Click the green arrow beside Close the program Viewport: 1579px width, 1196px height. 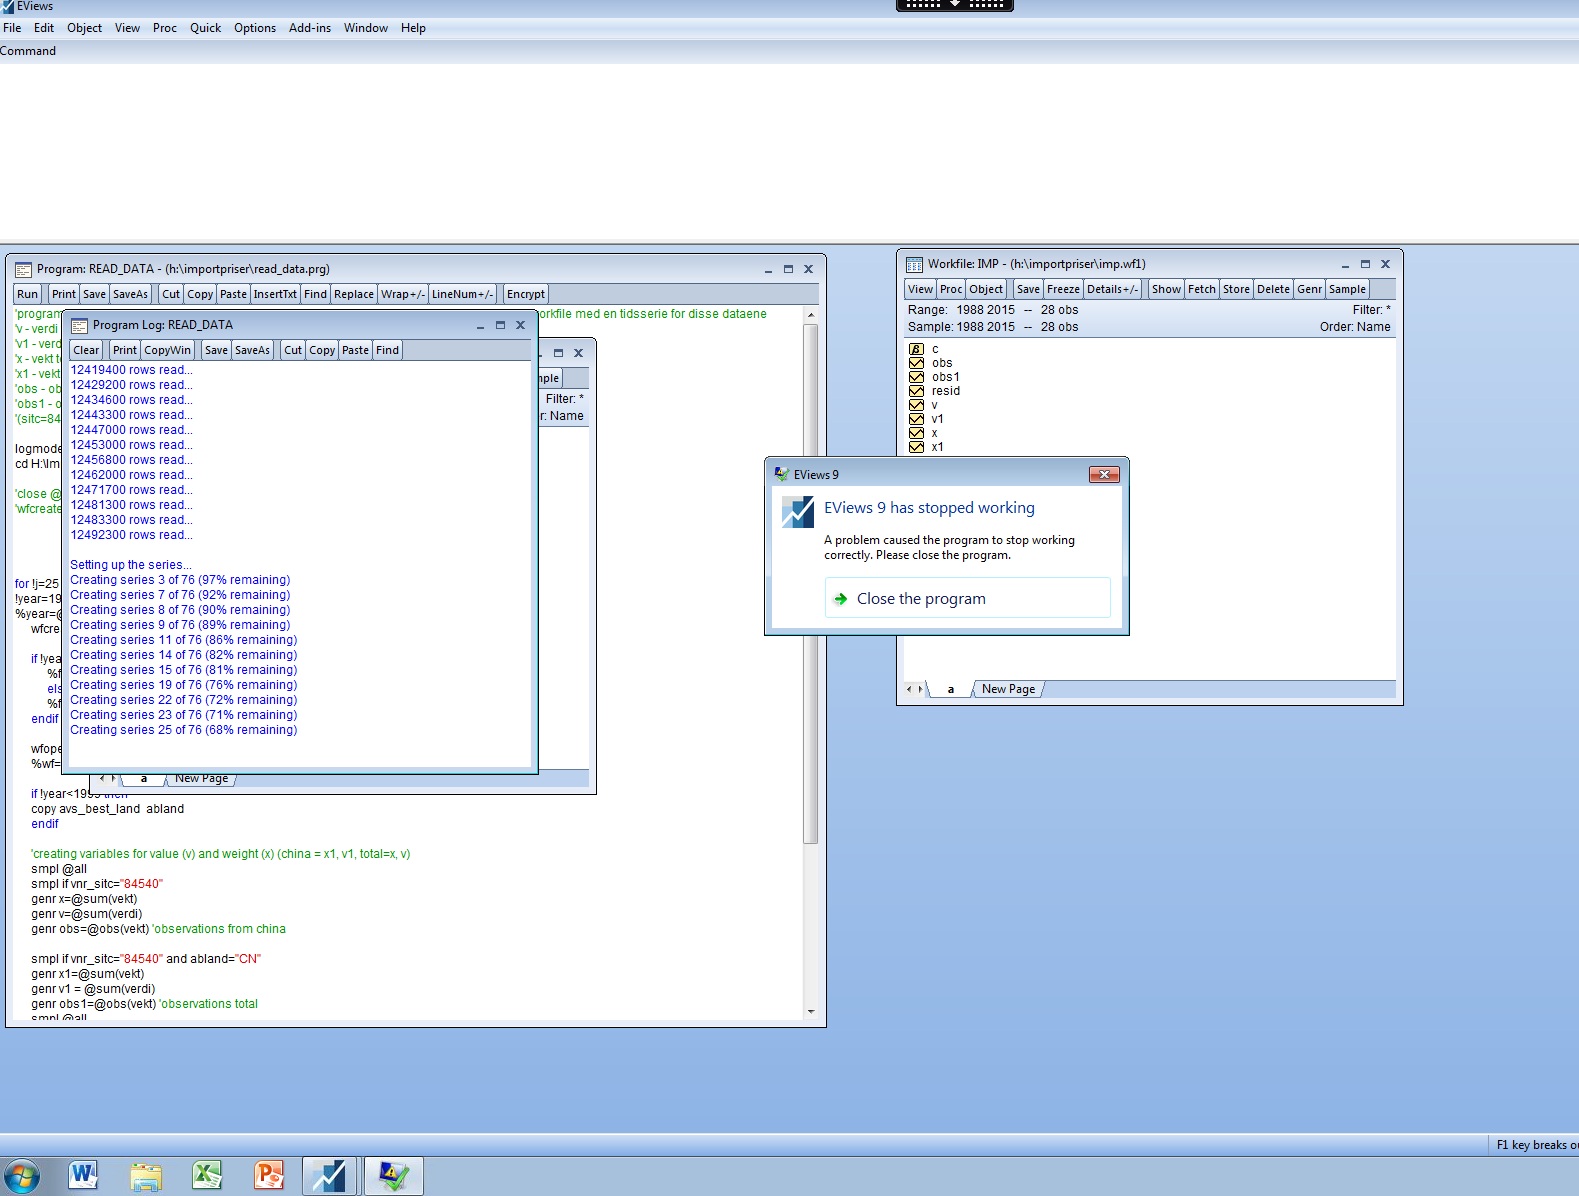click(x=841, y=599)
